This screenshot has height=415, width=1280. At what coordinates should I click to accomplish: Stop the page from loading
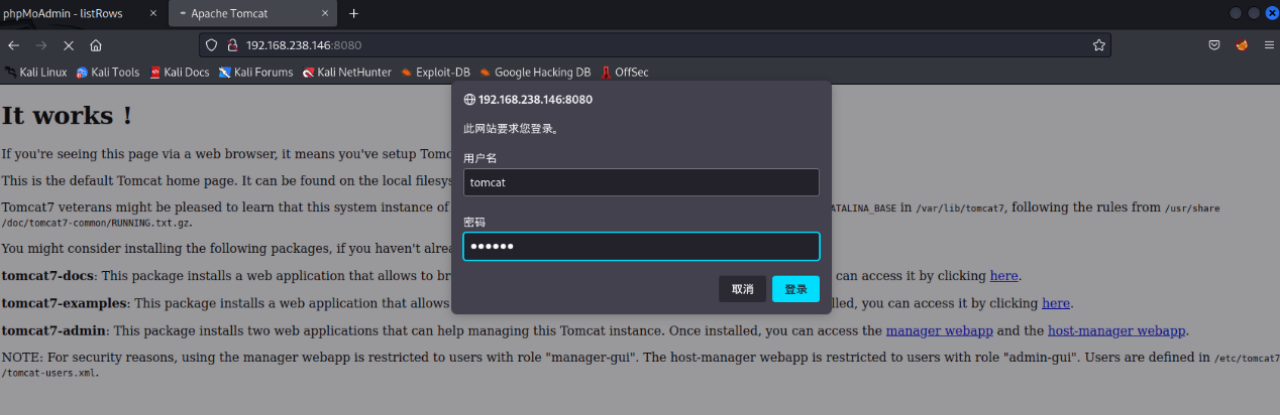point(68,45)
